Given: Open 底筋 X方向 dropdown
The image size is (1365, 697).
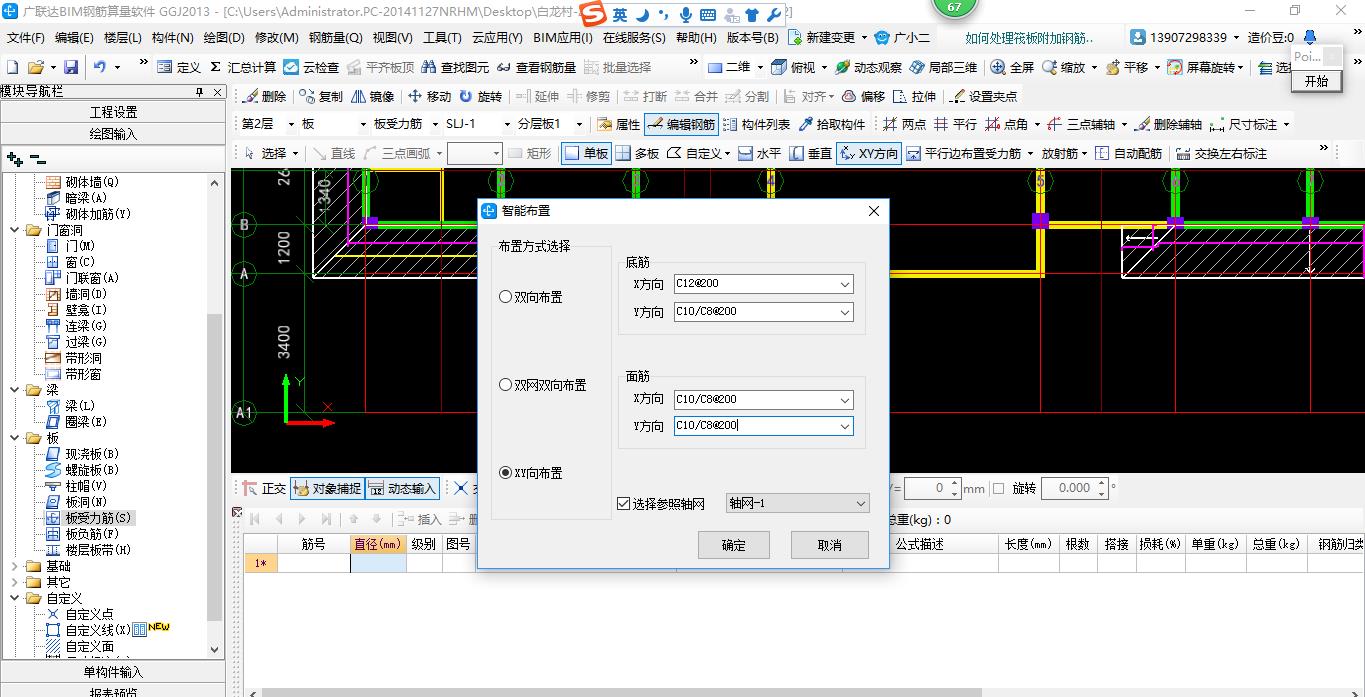Looking at the screenshot, I should pyautogui.click(x=845, y=284).
